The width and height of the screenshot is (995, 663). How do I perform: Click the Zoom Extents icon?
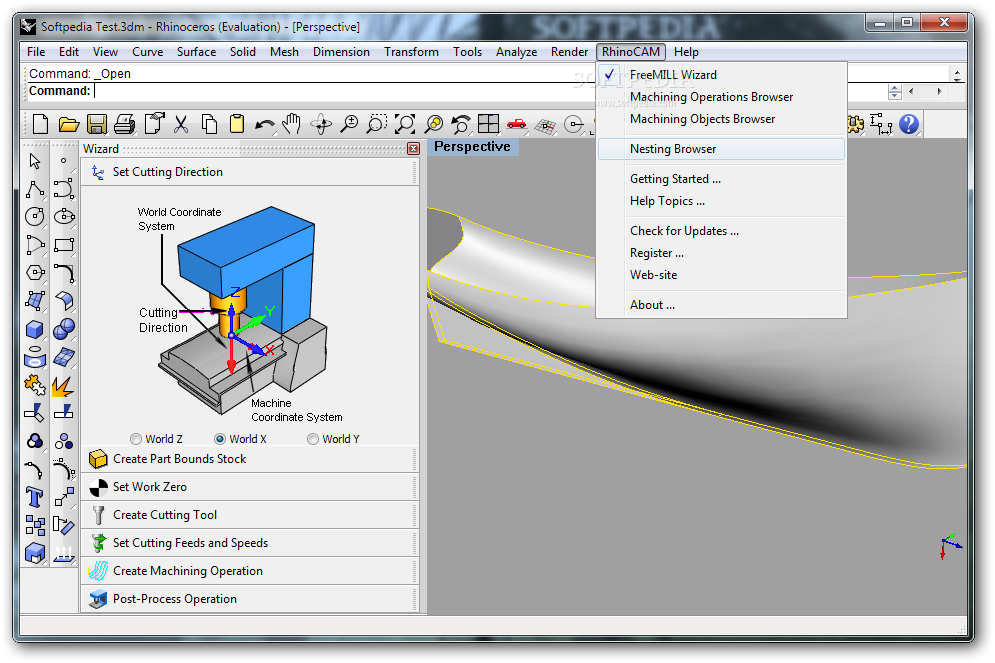pos(405,124)
